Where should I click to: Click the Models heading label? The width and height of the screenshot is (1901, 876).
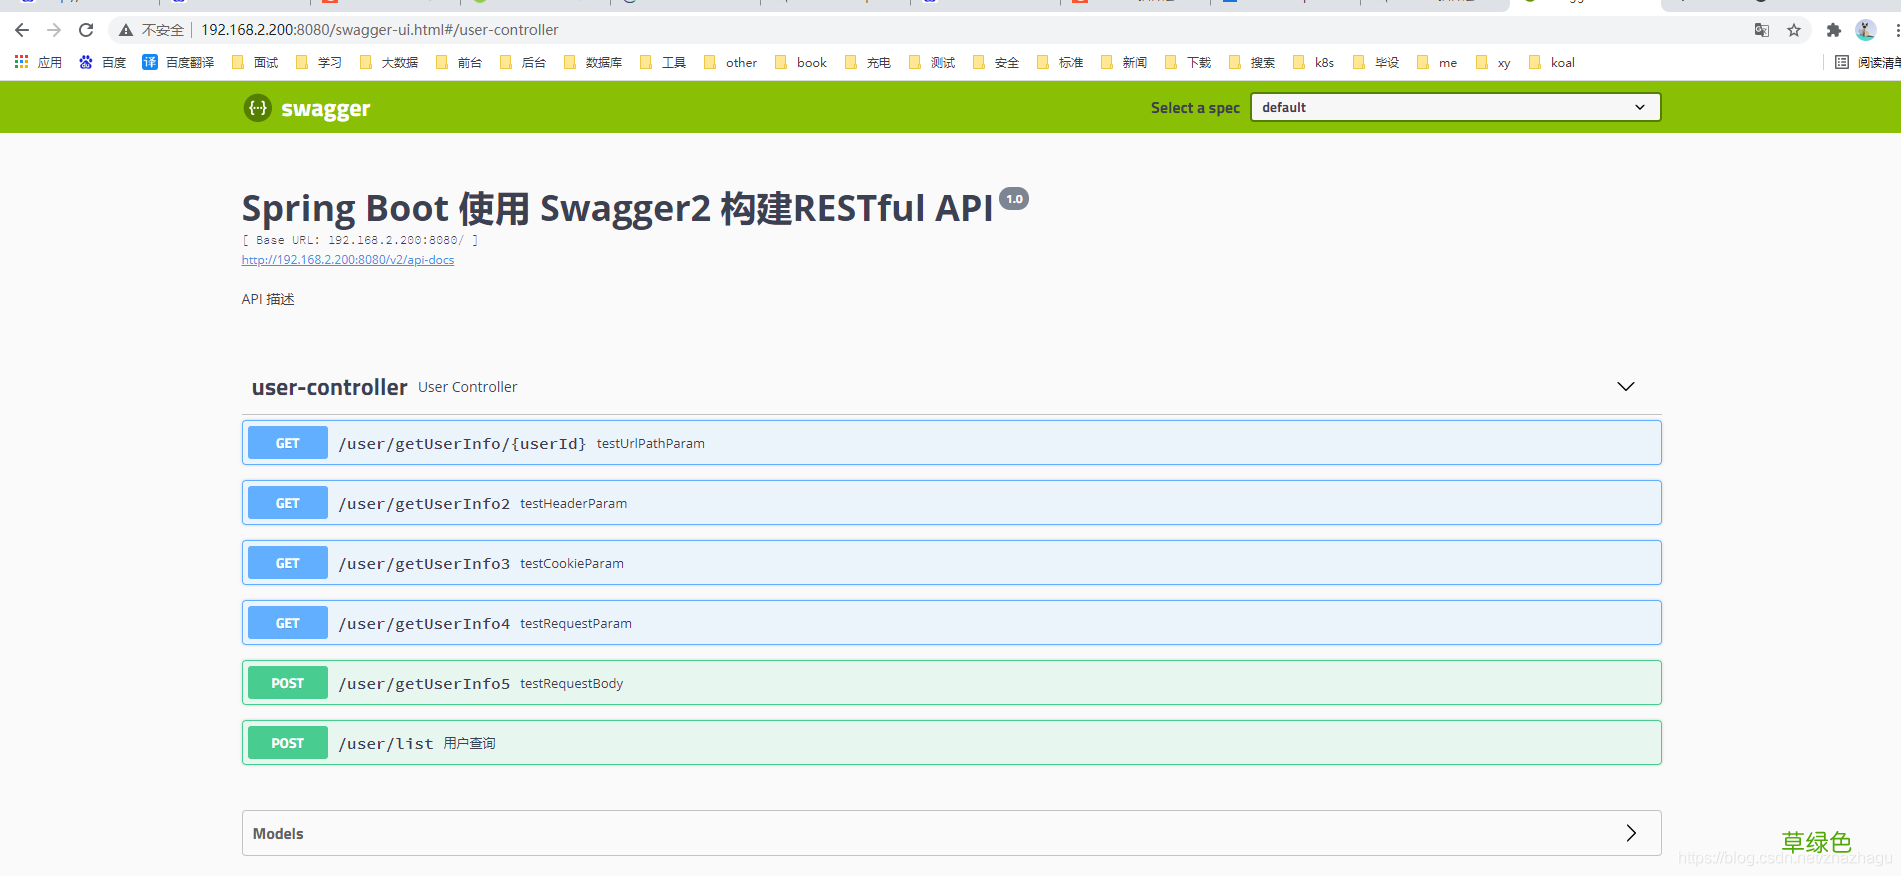click(278, 834)
